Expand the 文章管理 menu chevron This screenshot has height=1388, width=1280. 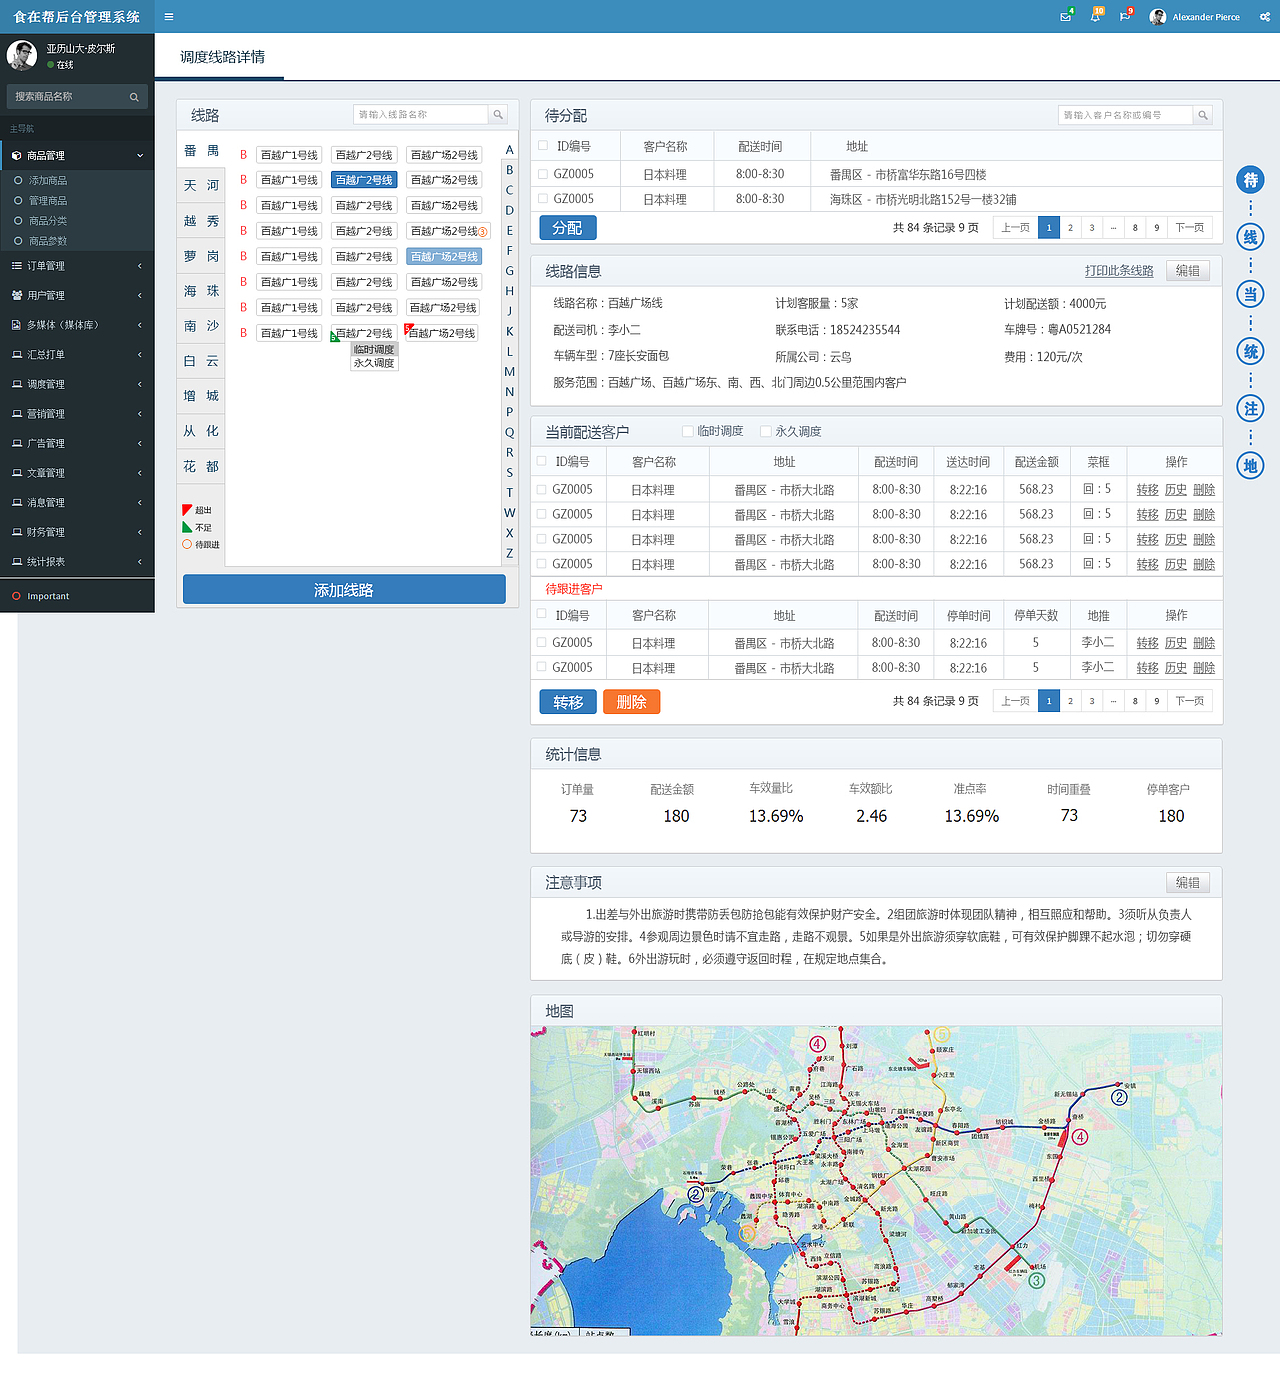(140, 473)
